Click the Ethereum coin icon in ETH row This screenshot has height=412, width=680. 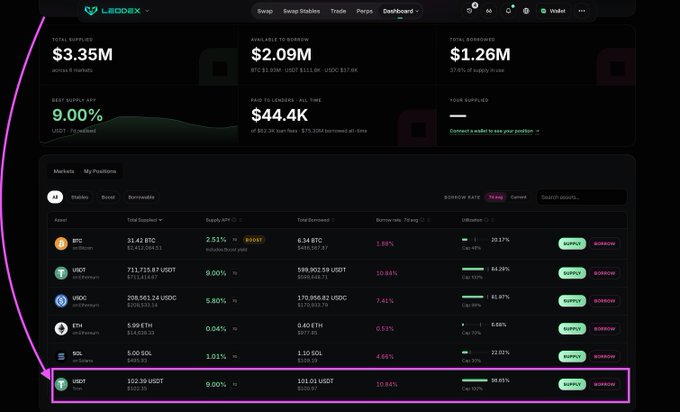click(61, 328)
